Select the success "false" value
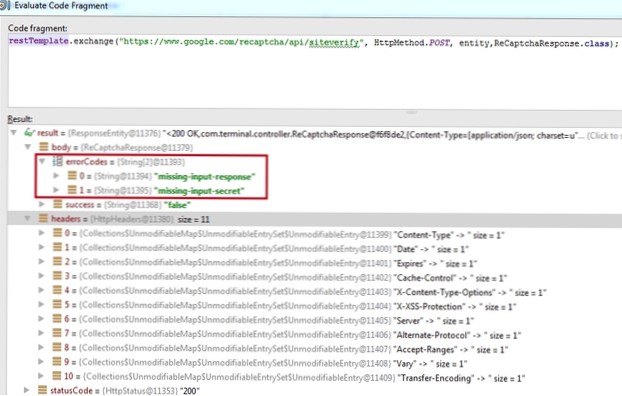Screen dimensions: 622x396 pos(177,205)
